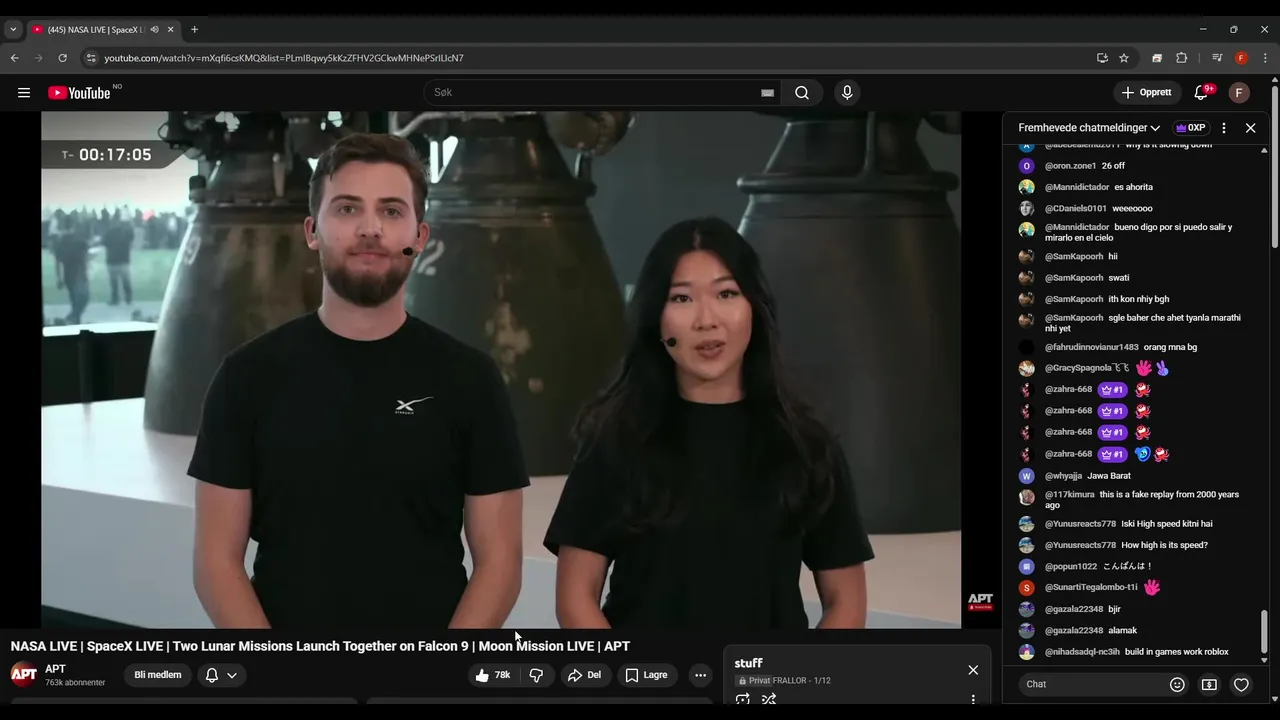Click the address bar URL
The width and height of the screenshot is (1280, 720).
(x=284, y=58)
